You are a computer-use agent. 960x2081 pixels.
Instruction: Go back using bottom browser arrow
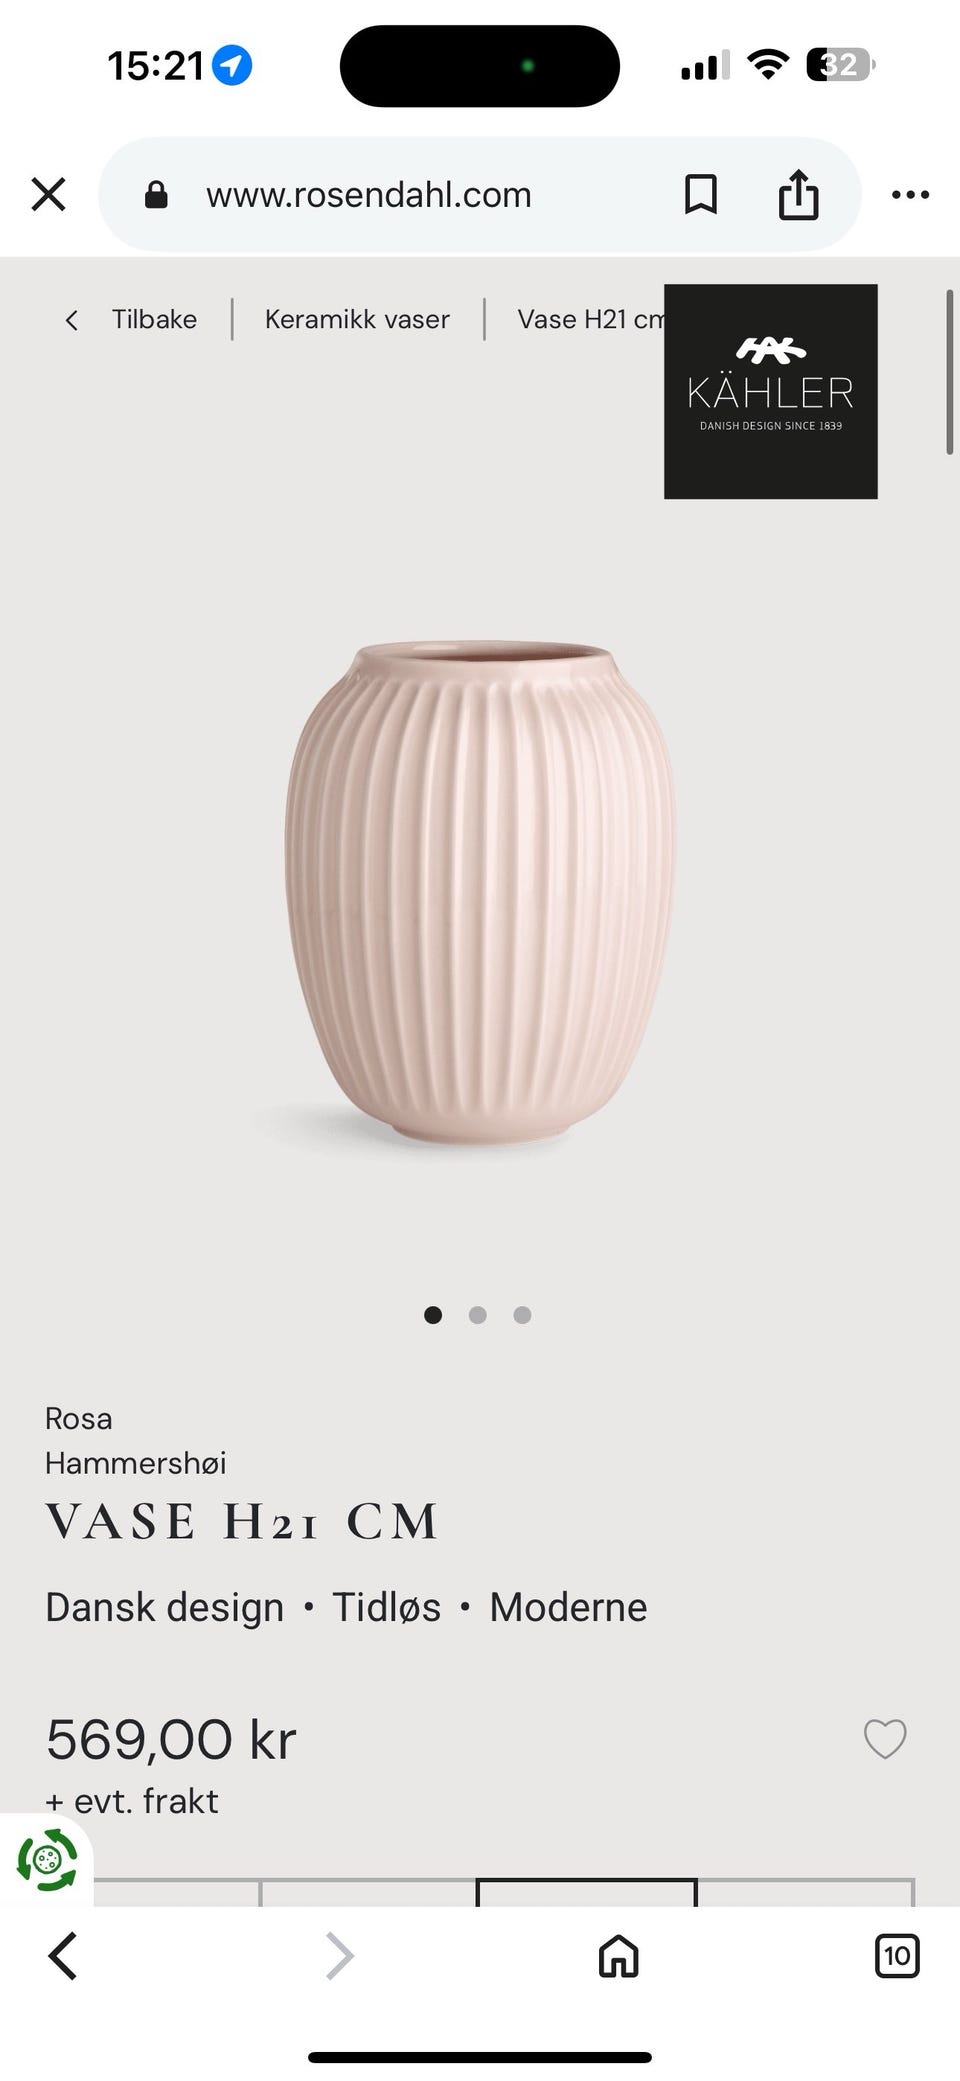tap(63, 1956)
